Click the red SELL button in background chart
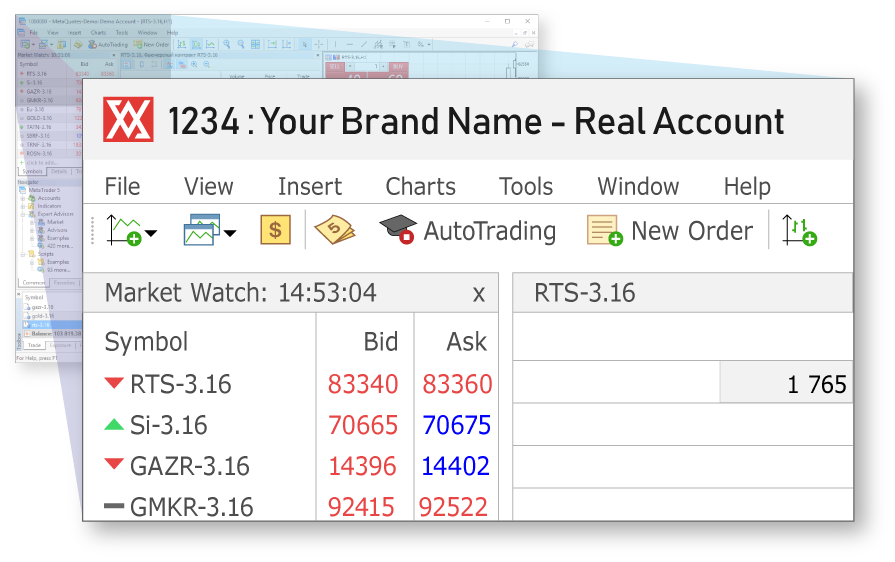This screenshot has height=562, width=895. pyautogui.click(x=334, y=66)
